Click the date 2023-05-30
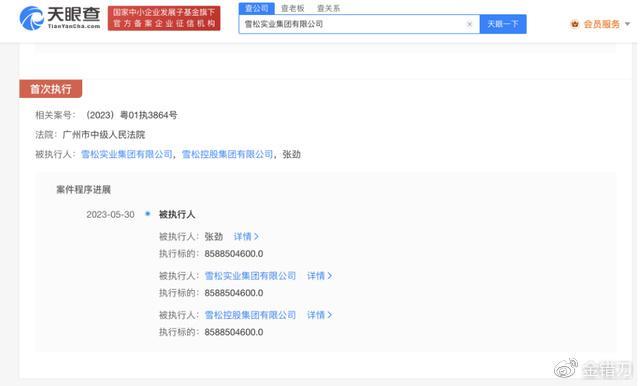Image resolution: width=640 pixels, height=386 pixels. point(110,215)
